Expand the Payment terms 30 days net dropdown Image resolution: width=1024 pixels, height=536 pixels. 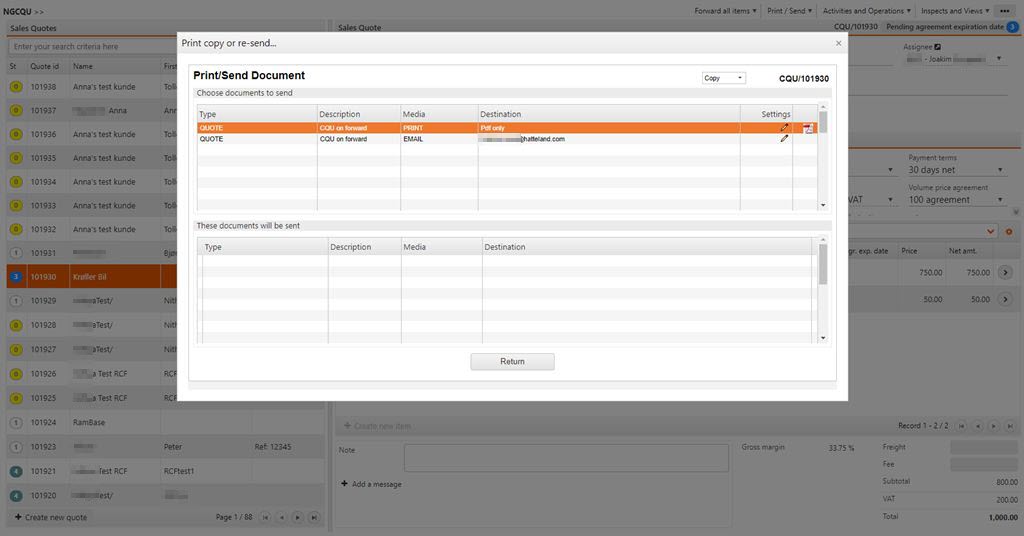[x=956, y=170]
